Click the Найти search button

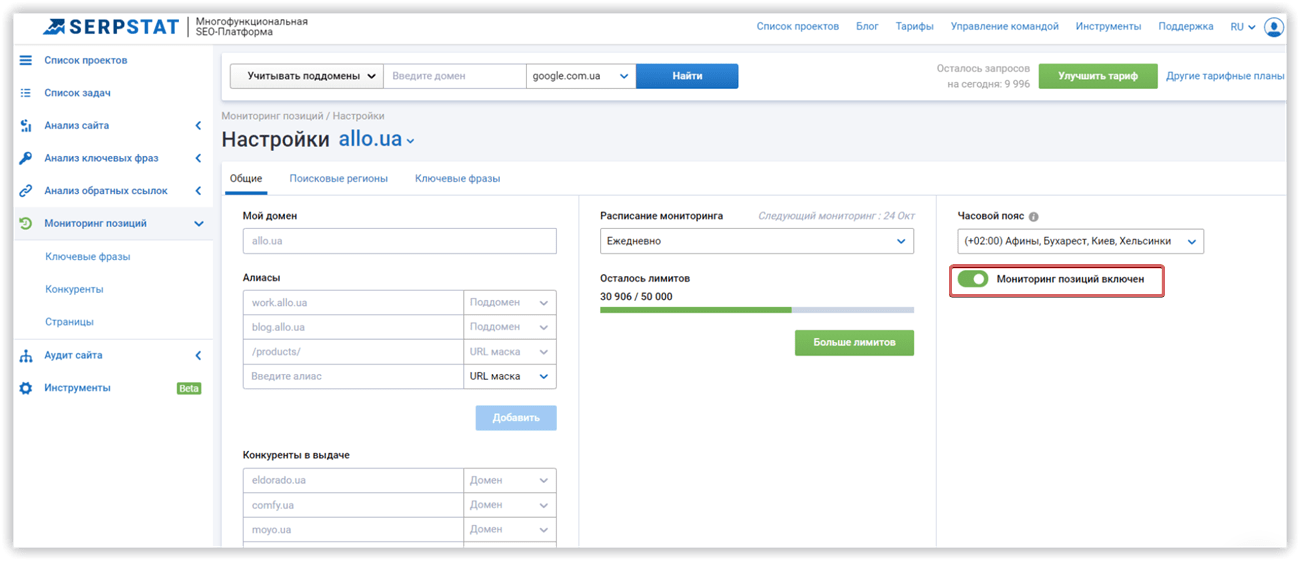pyautogui.click(x=687, y=76)
